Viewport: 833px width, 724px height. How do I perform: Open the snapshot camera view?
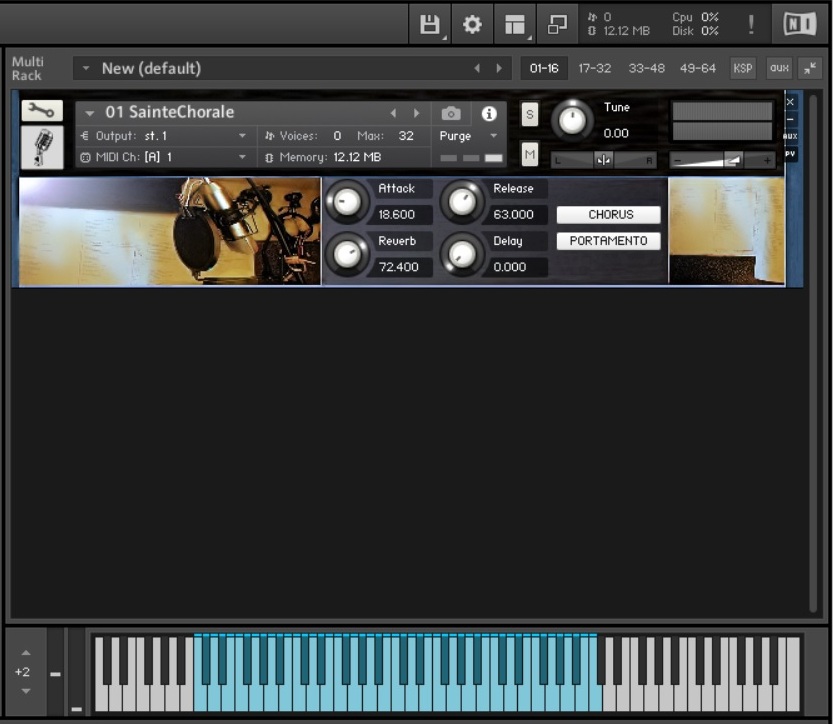(451, 113)
